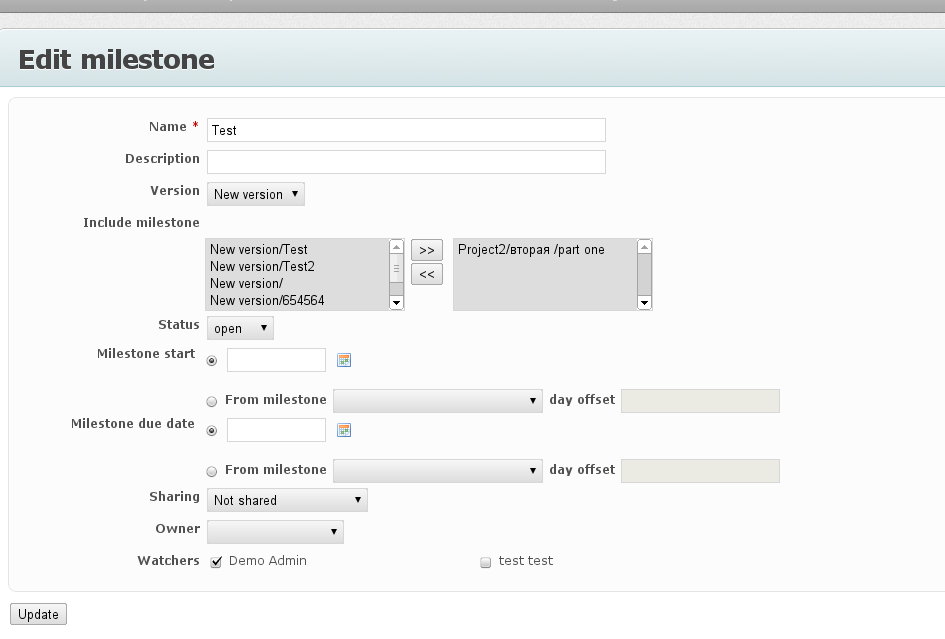This screenshot has height=639, width=945.
Task: Open the Version dropdown
Action: [x=256, y=194]
